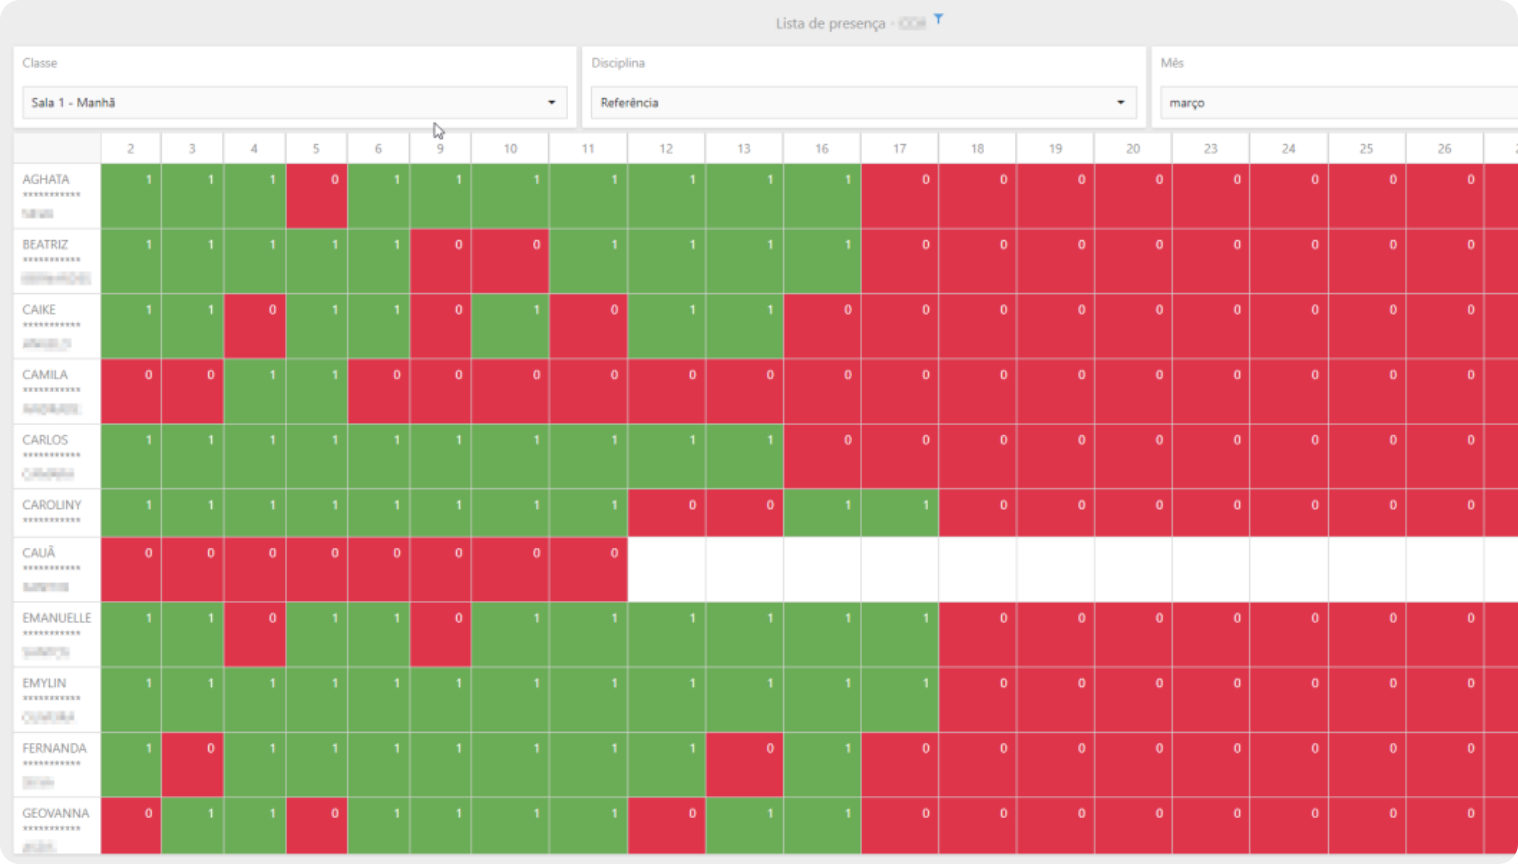This screenshot has width=1518, height=864.
Task: Toggle CAROLINY's absence cell for day 12
Action: coord(666,512)
